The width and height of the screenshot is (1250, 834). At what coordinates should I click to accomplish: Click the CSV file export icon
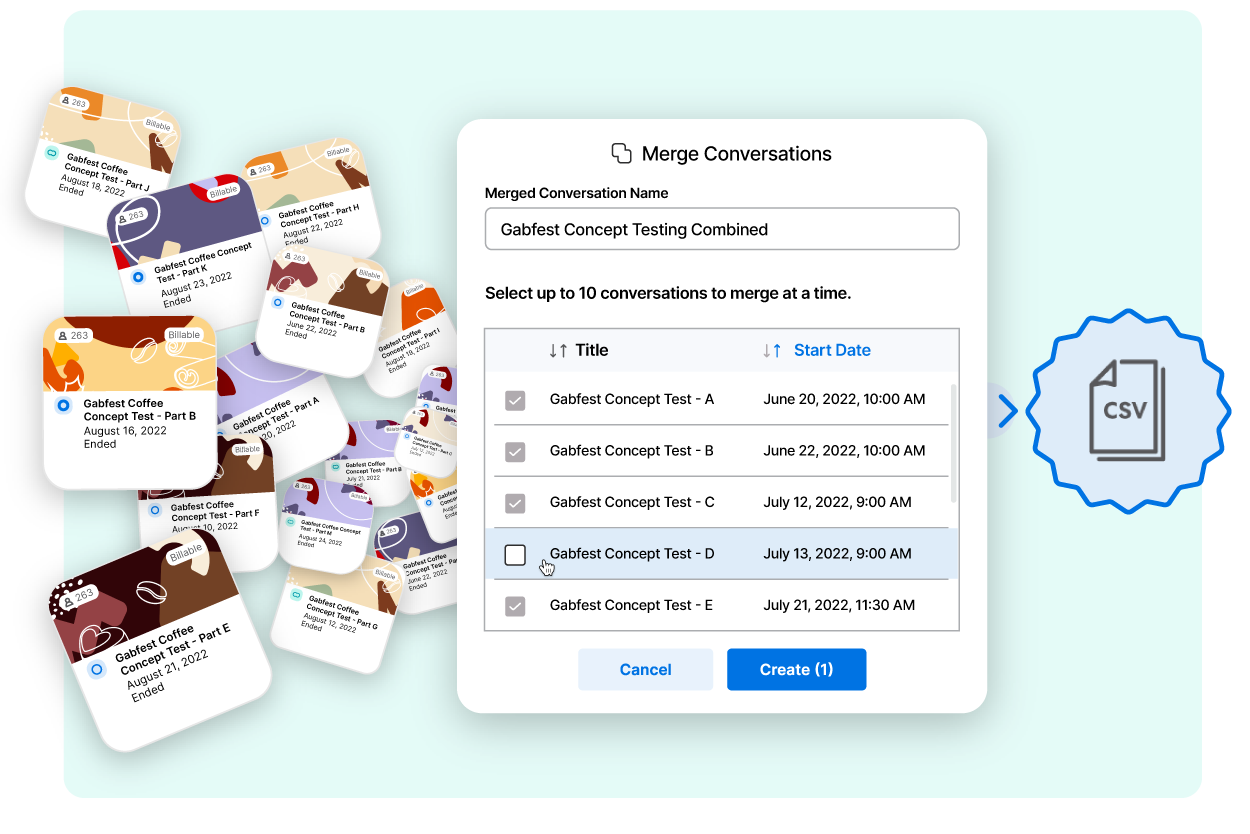click(x=1126, y=410)
